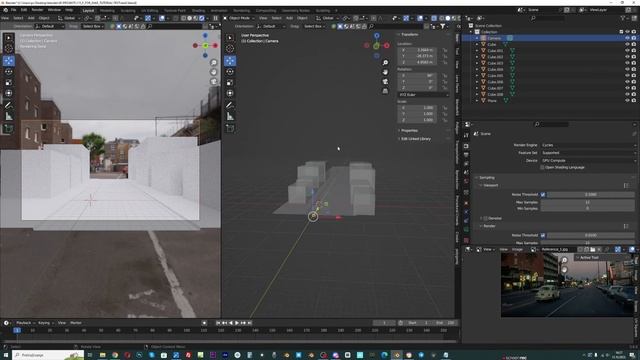Open Add menu in right viewport header
This screenshot has width=640, height=360.
(x=289, y=18)
